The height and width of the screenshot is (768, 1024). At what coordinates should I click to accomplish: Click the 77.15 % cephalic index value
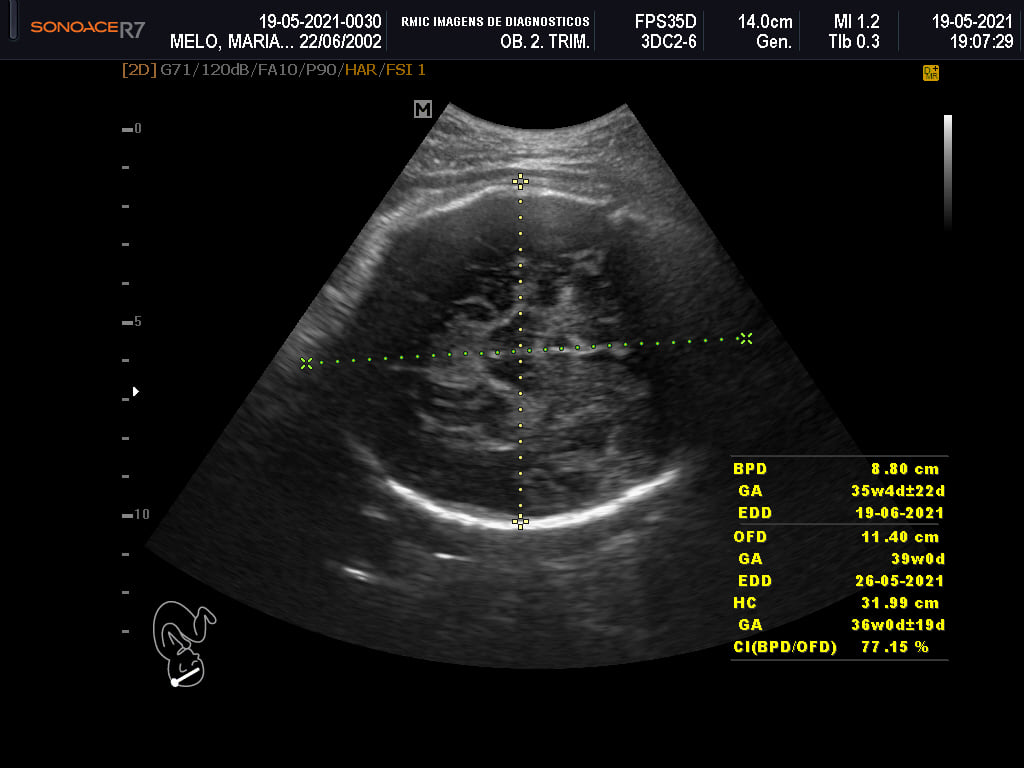pyautogui.click(x=895, y=647)
